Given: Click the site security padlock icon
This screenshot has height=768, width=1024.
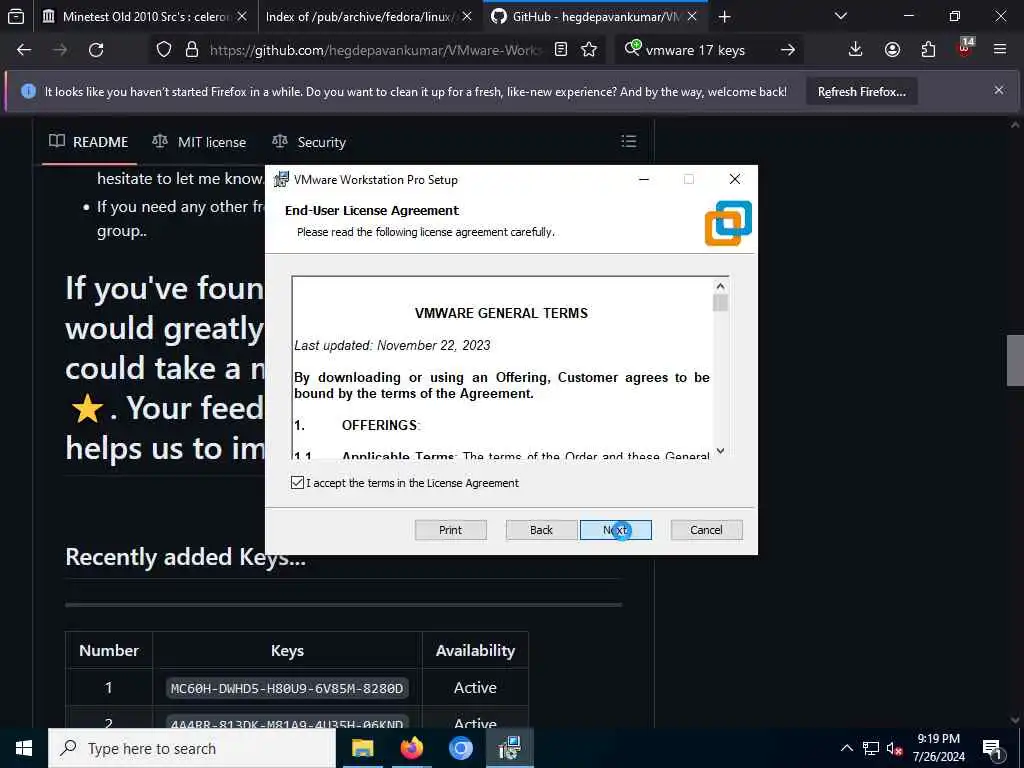Looking at the screenshot, I should tap(192, 50).
